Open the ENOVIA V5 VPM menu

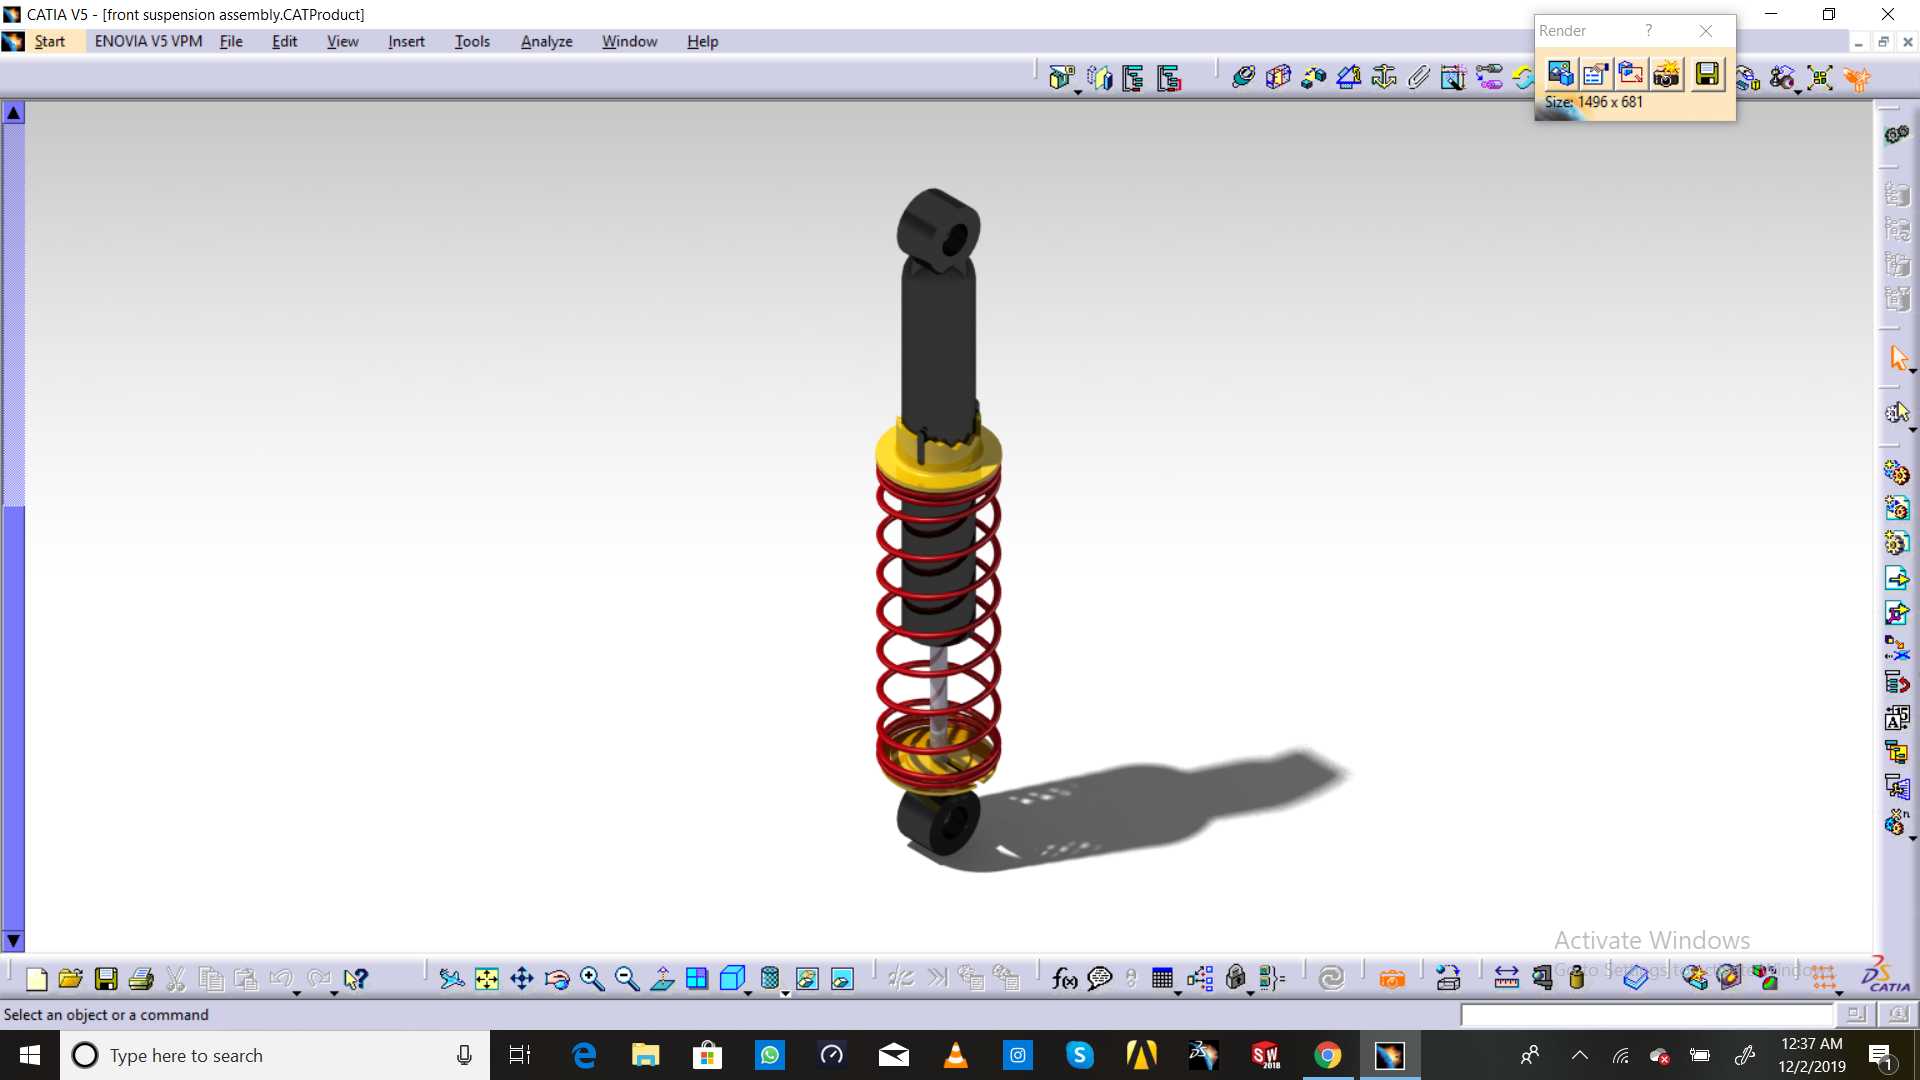pyautogui.click(x=148, y=41)
